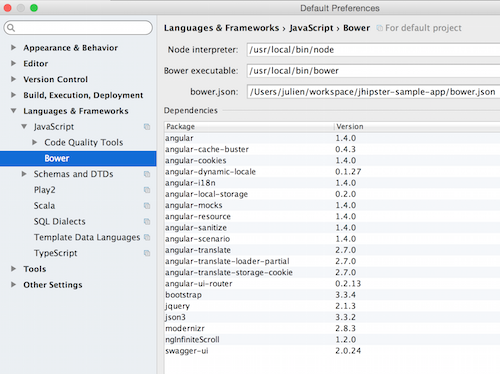Click the project-level icon beside TypeScript
This screenshot has height=374, width=500.
(x=147, y=253)
